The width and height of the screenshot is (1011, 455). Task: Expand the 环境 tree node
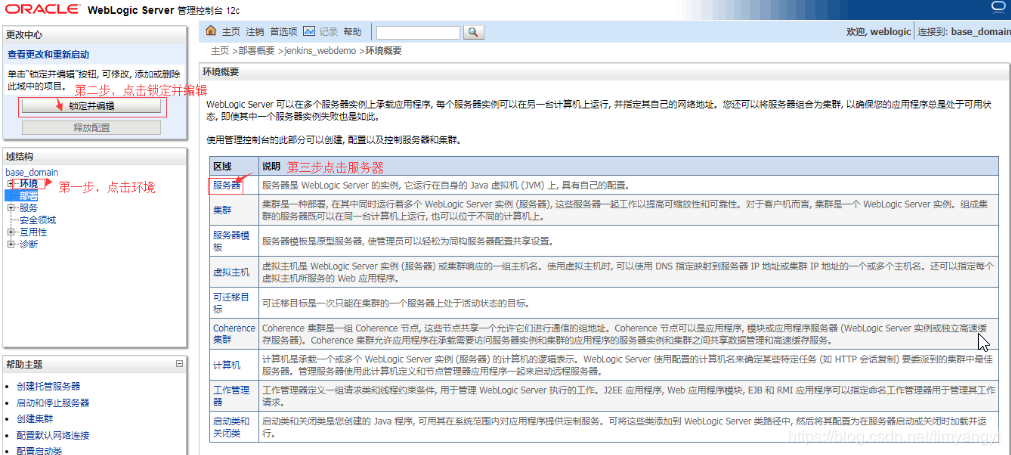coord(10,184)
